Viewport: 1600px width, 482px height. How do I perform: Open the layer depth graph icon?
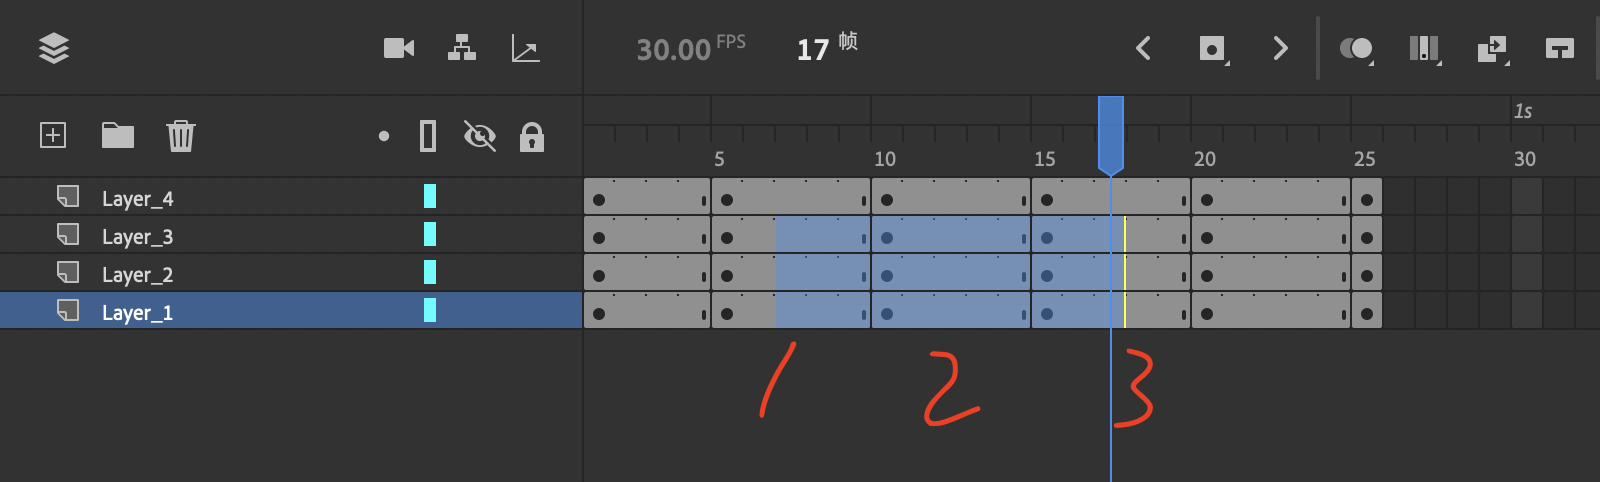[x=525, y=48]
